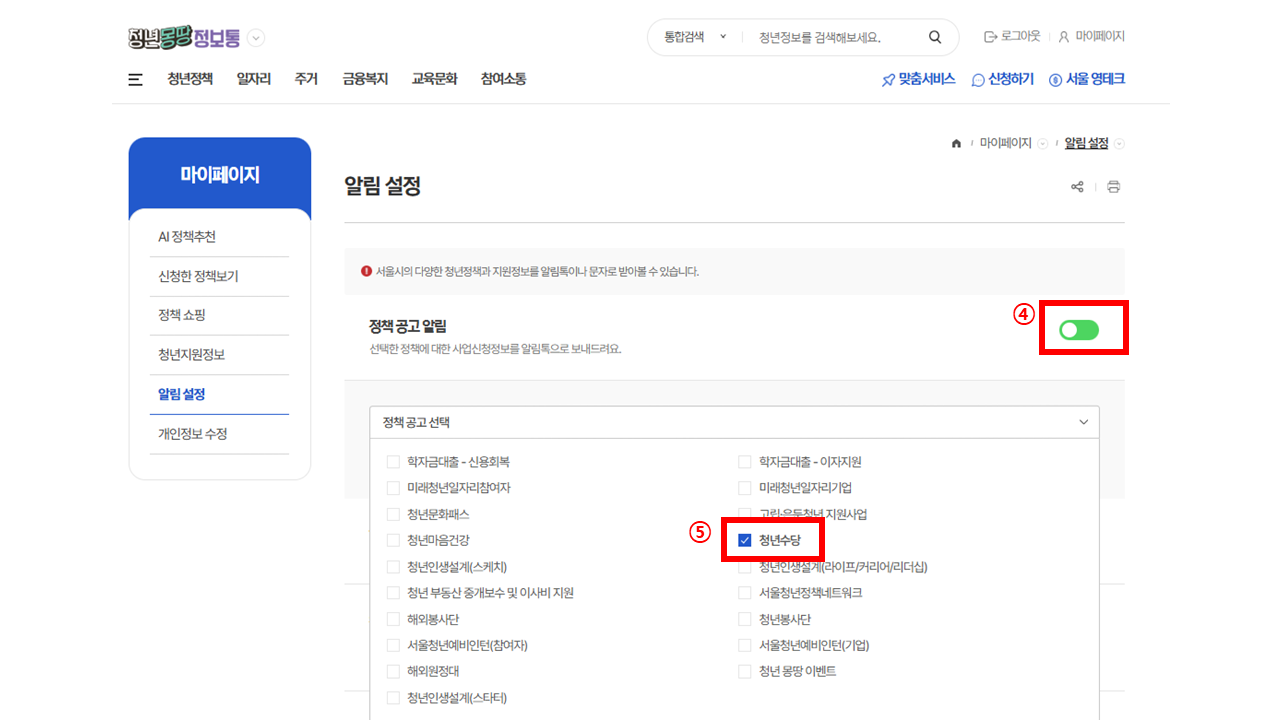Check 청년마음건강 box
The height and width of the screenshot is (720, 1280).
tap(393, 541)
